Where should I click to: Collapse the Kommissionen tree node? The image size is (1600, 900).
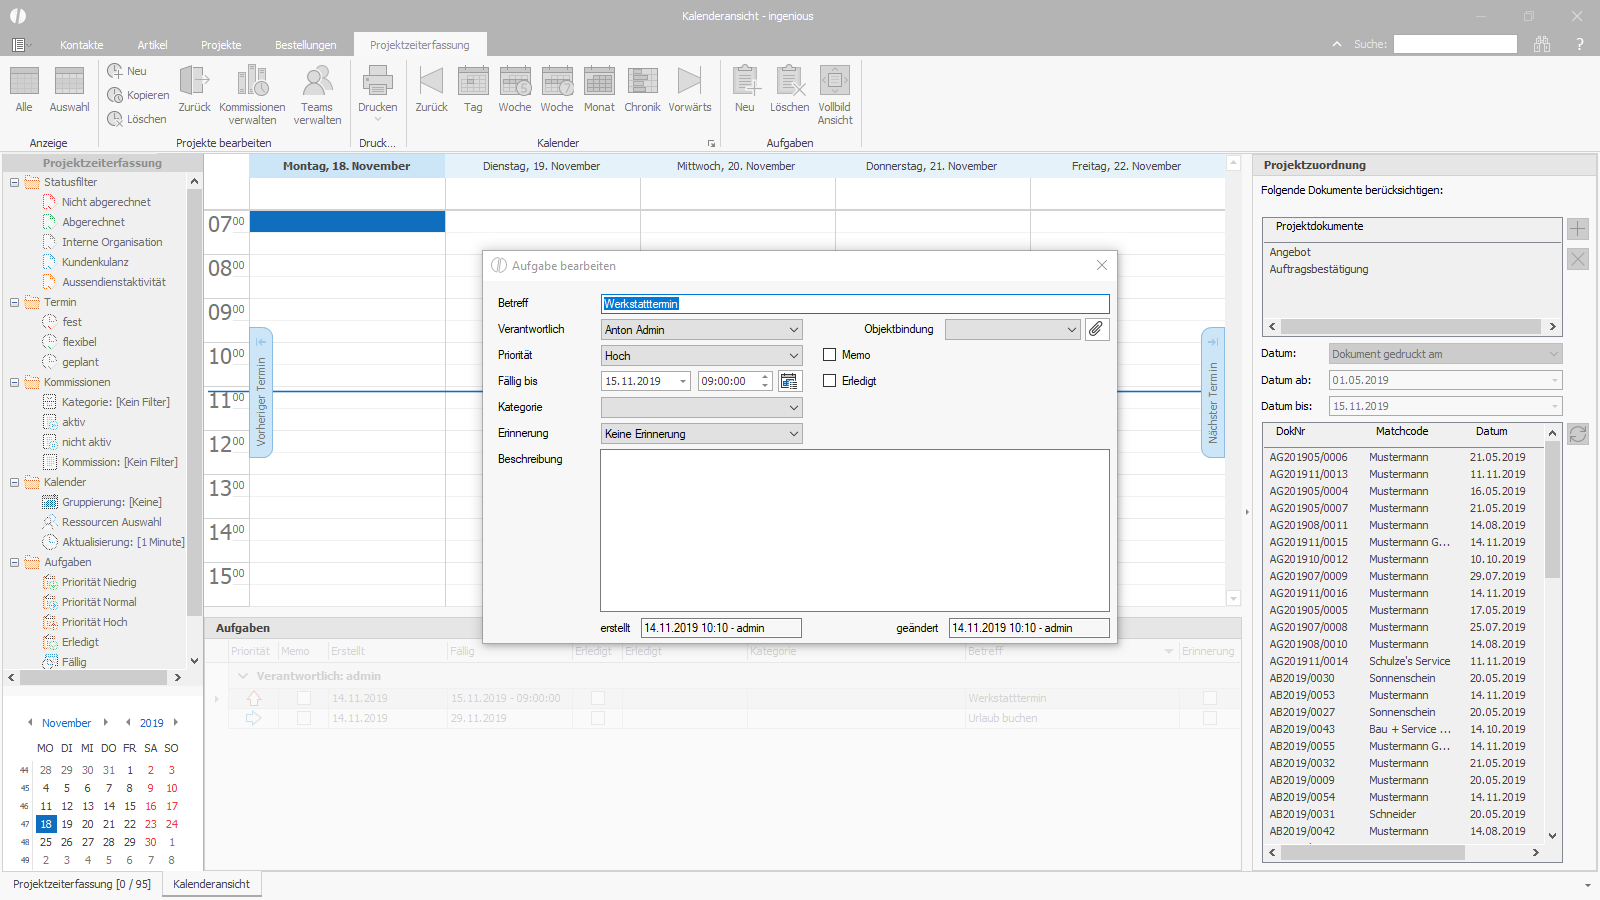click(x=15, y=382)
